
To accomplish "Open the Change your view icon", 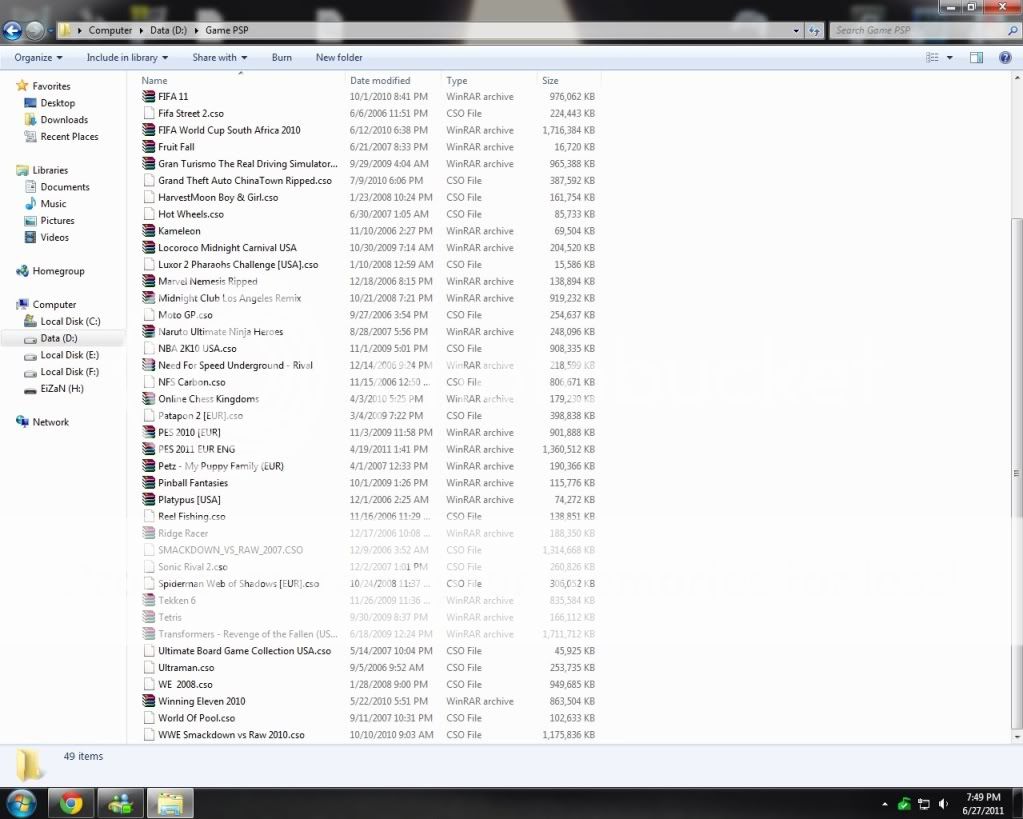I will (932, 57).
